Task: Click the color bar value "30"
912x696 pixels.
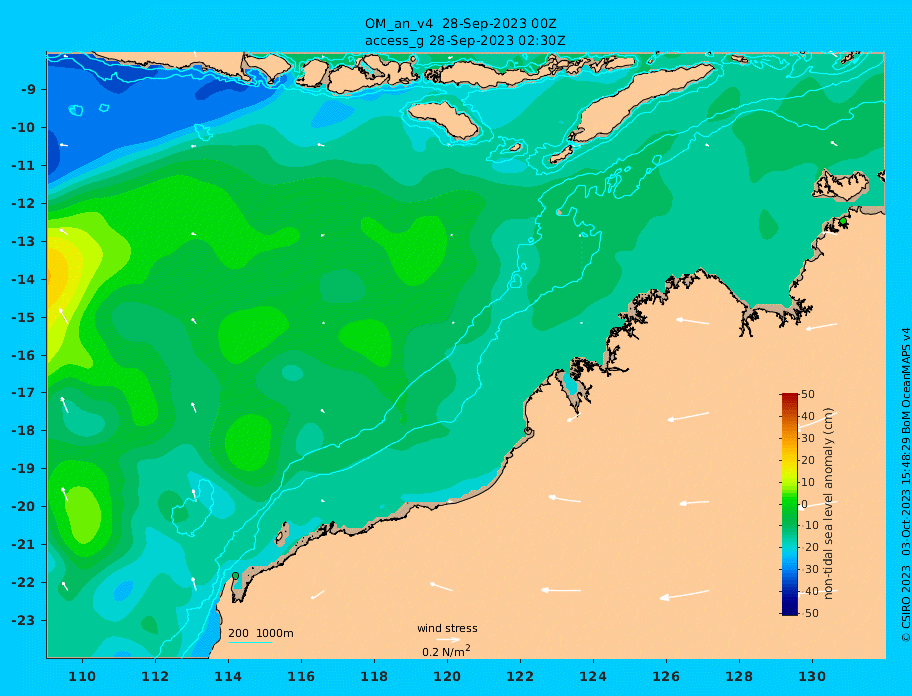Action: tap(808, 438)
